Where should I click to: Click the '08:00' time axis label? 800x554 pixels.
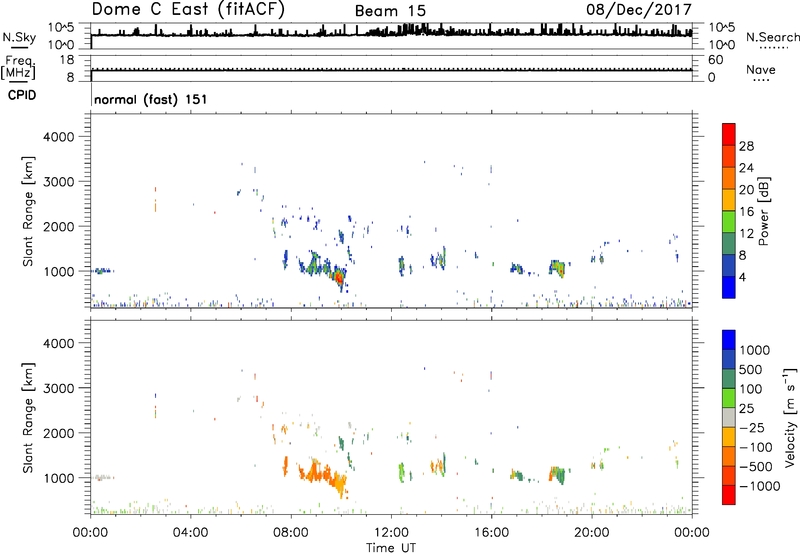[291, 533]
